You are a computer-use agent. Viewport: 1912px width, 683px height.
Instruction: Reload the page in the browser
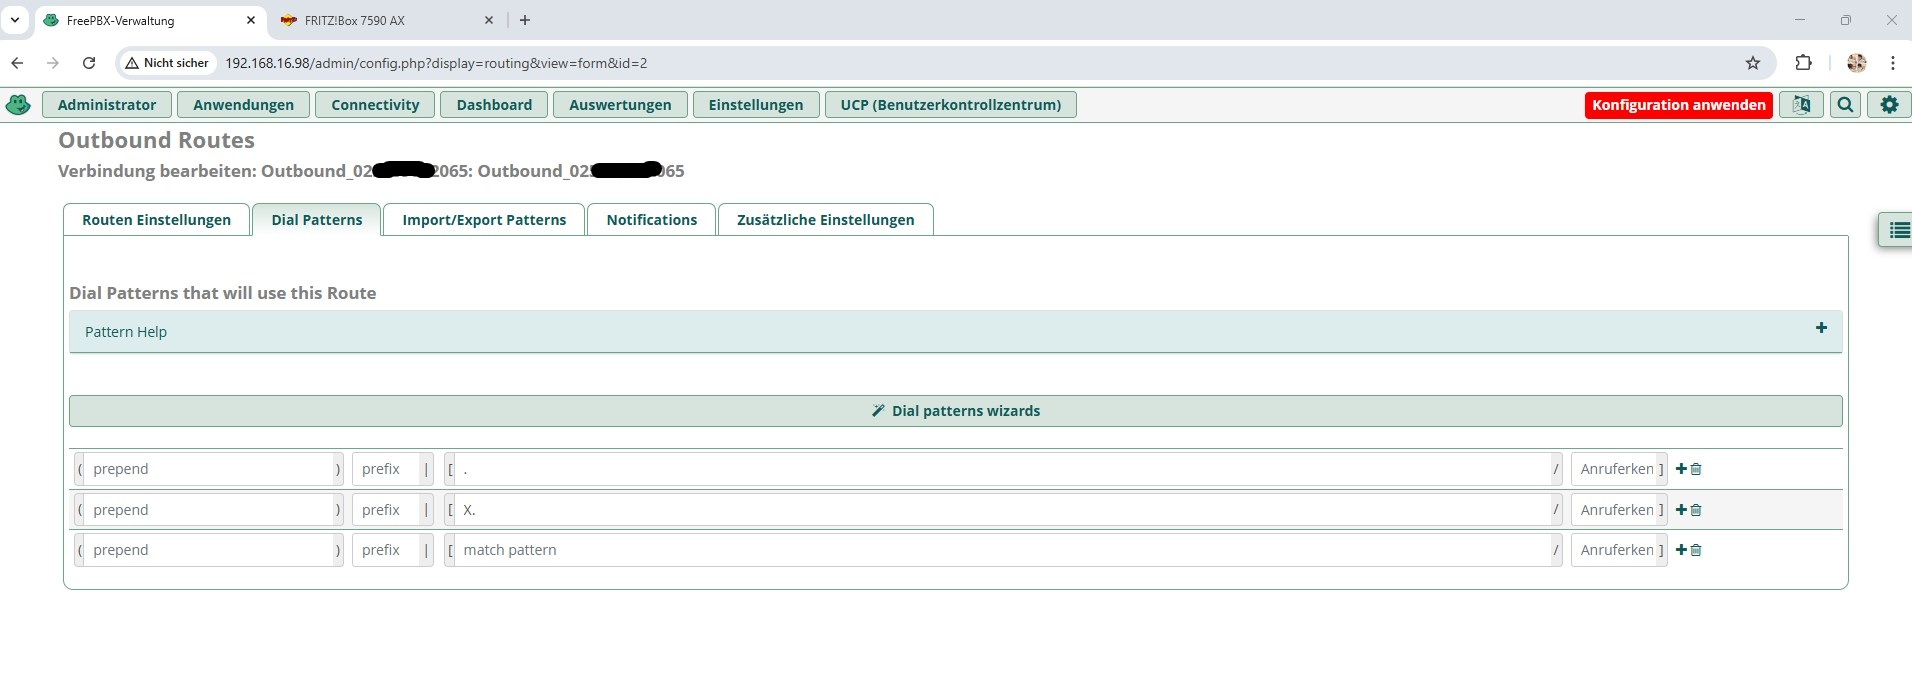tap(89, 63)
